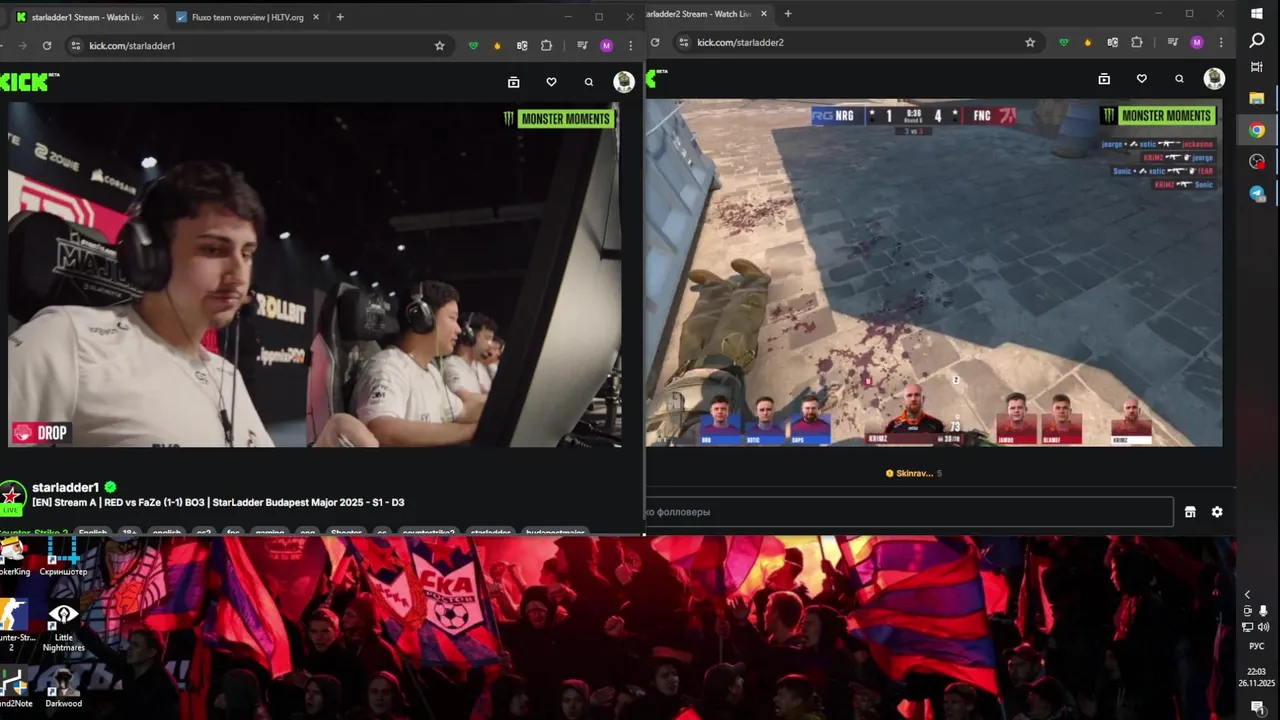Close the Fluxo team overview HLTV tab

coord(317,17)
